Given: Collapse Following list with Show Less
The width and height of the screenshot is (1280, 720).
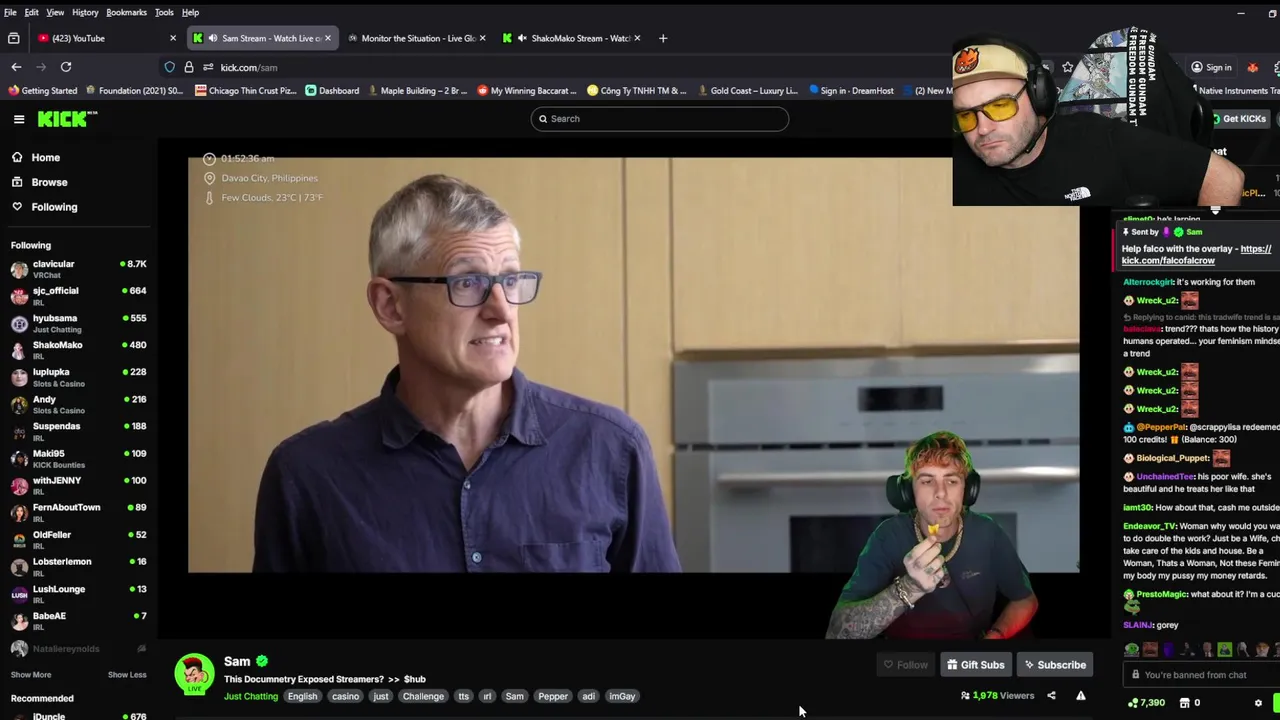Looking at the screenshot, I should 127,675.
